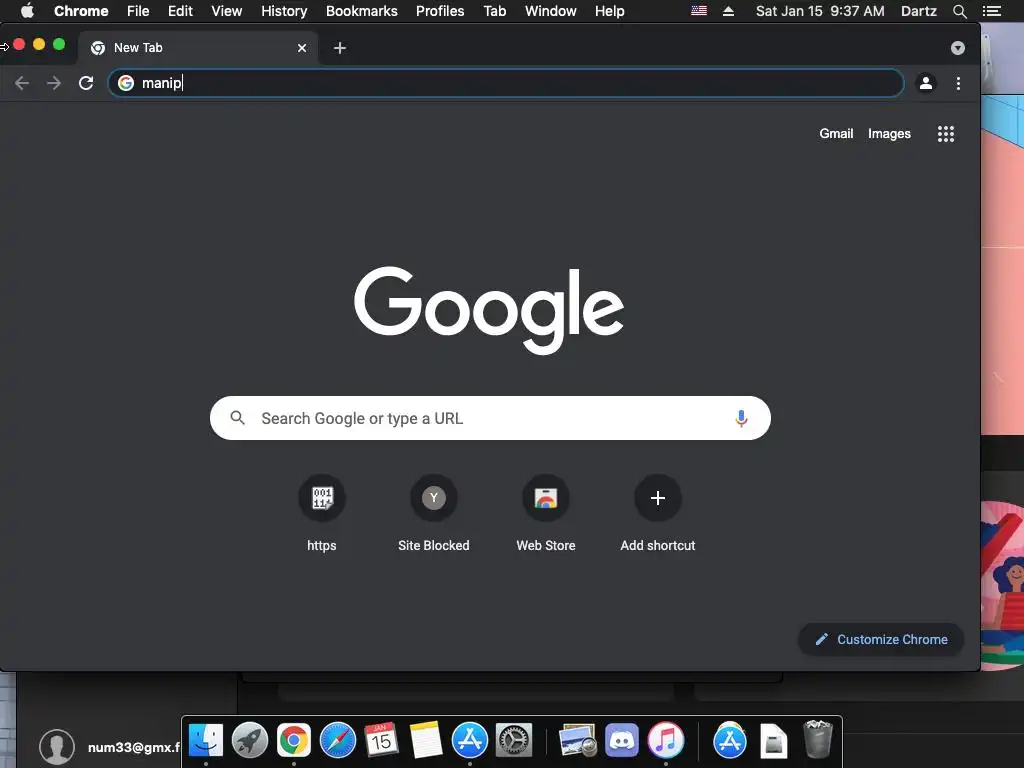
Task: Click the address bar containing manip
Action: (x=506, y=83)
